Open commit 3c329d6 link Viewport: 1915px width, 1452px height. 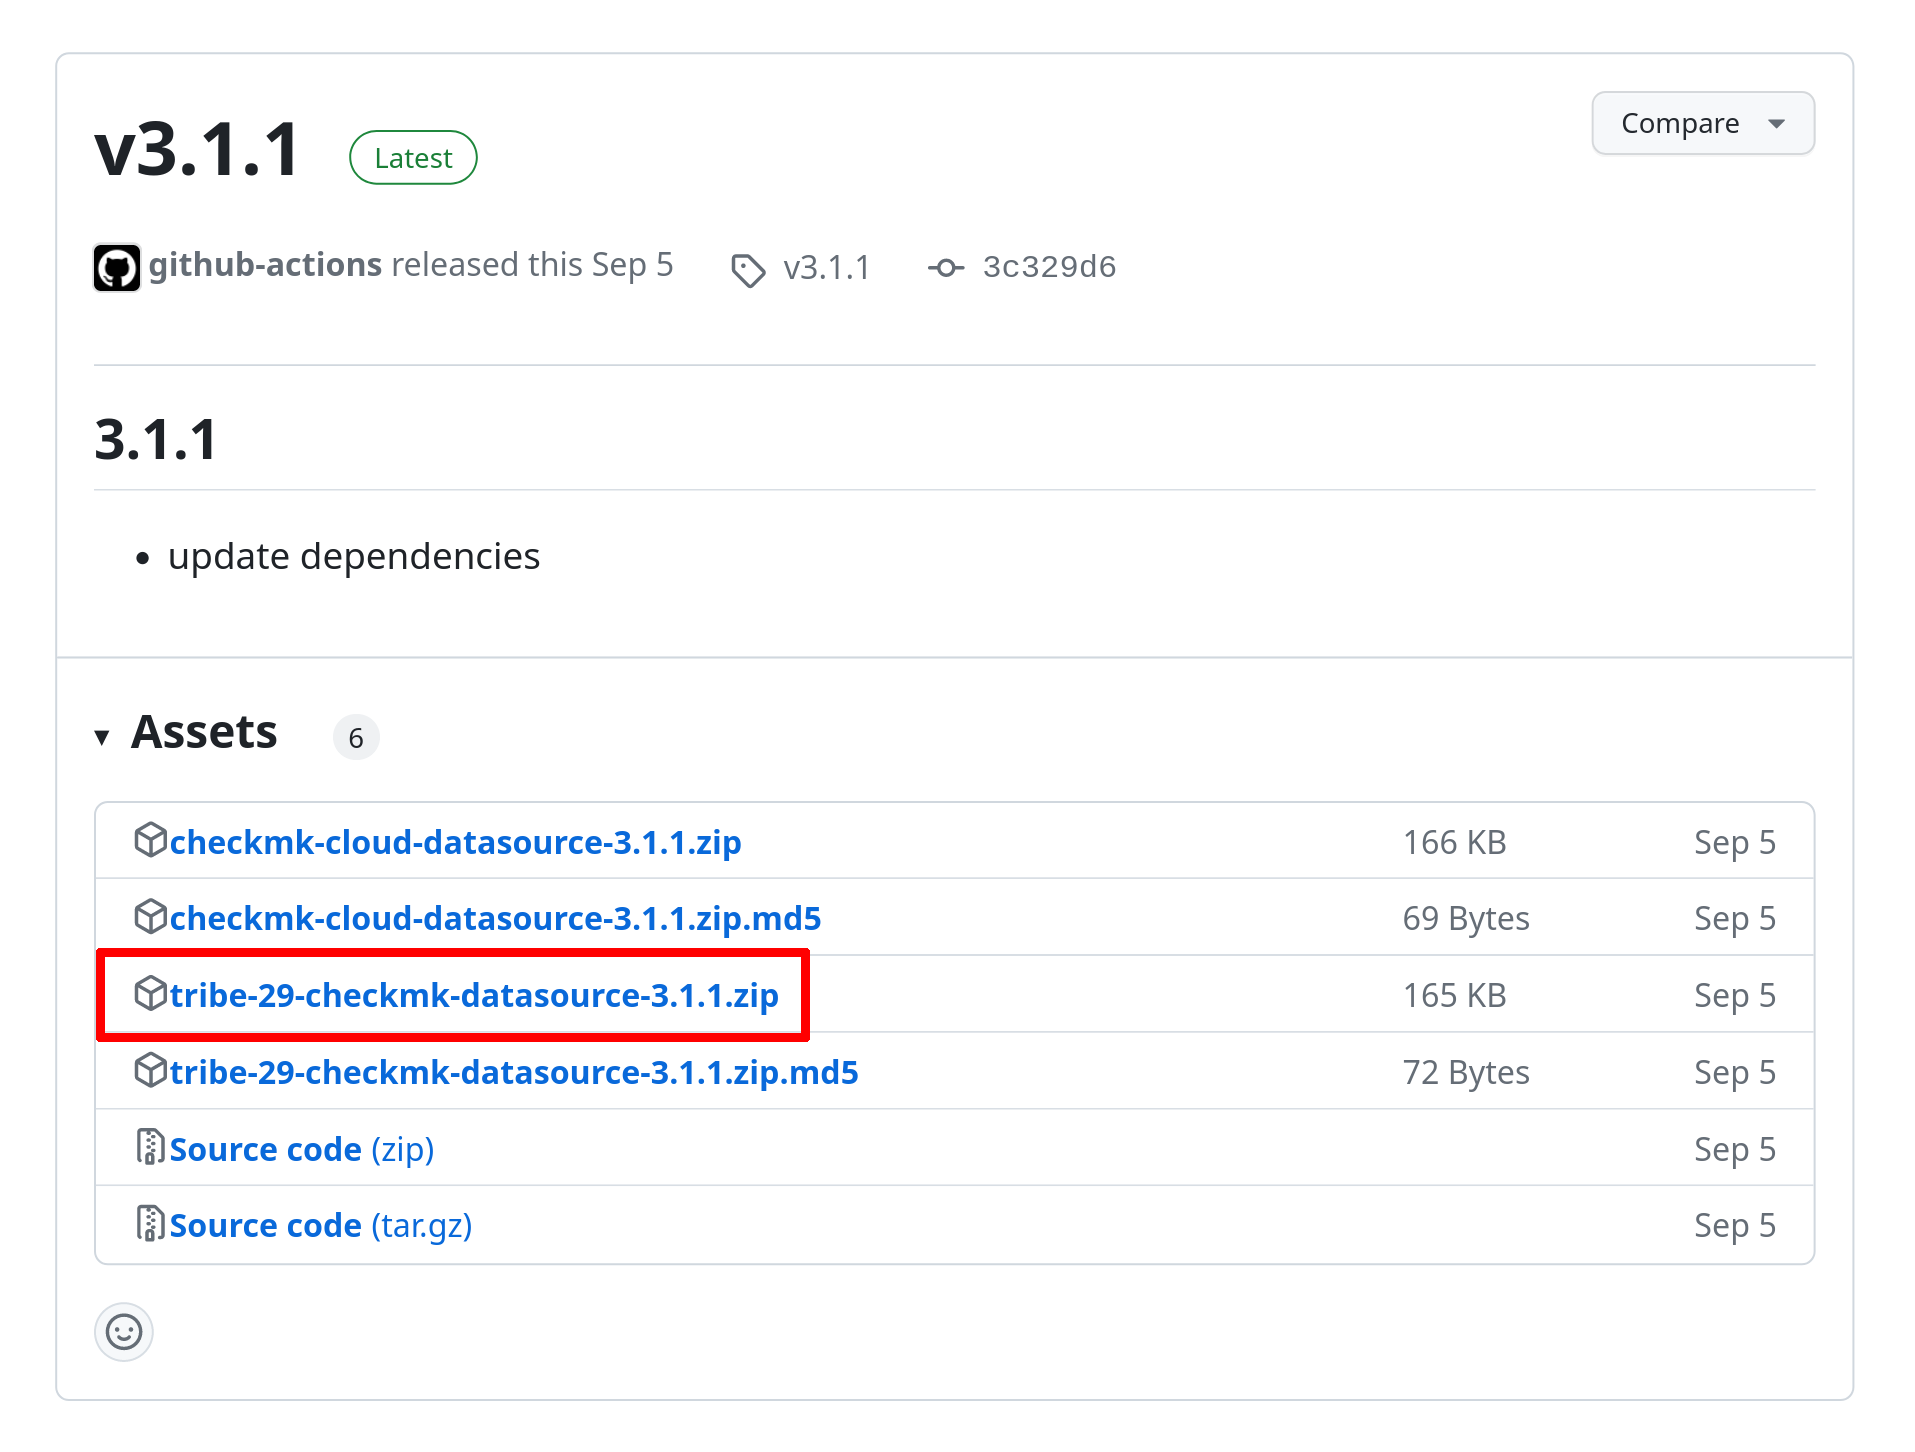coord(1049,267)
